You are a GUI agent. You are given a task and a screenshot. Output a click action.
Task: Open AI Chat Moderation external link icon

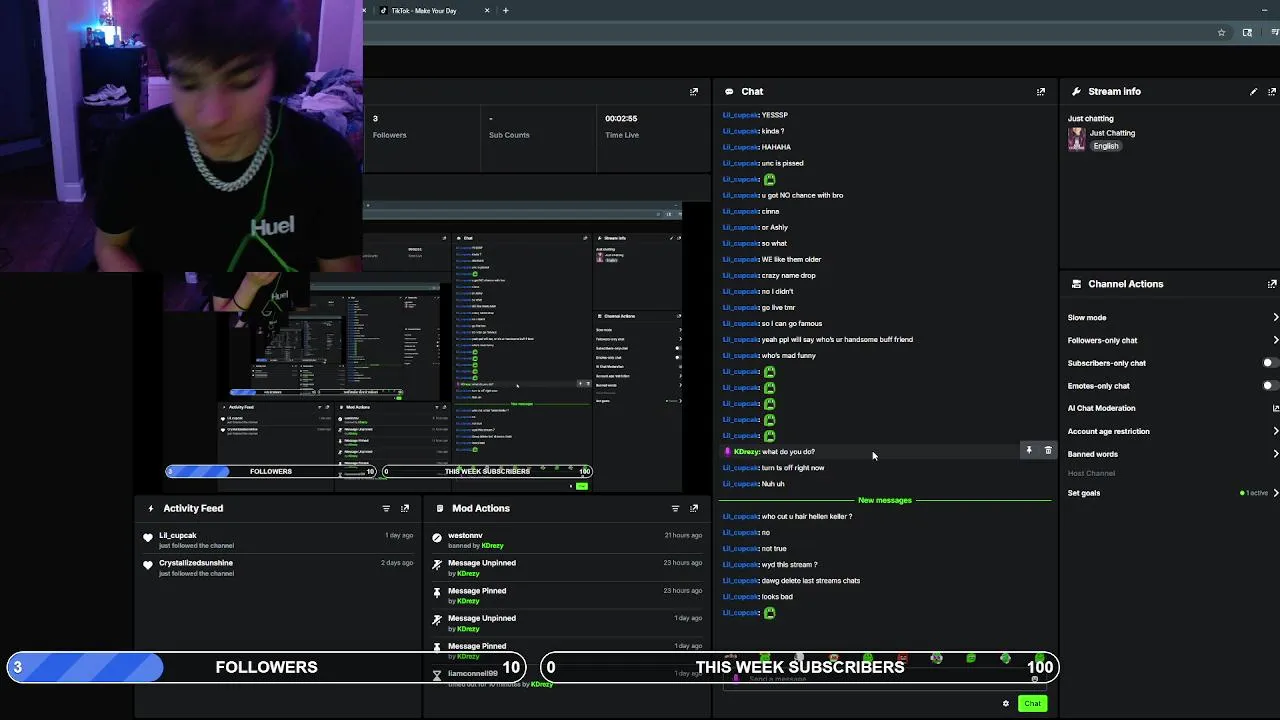(x=1275, y=408)
